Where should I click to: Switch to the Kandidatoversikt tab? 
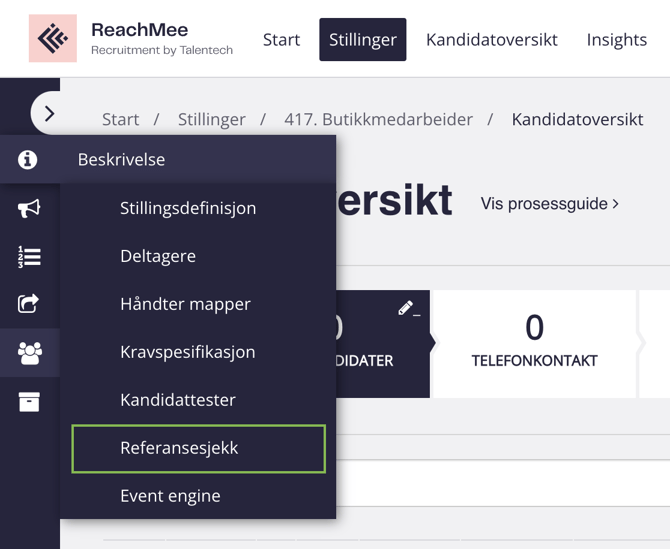point(491,40)
